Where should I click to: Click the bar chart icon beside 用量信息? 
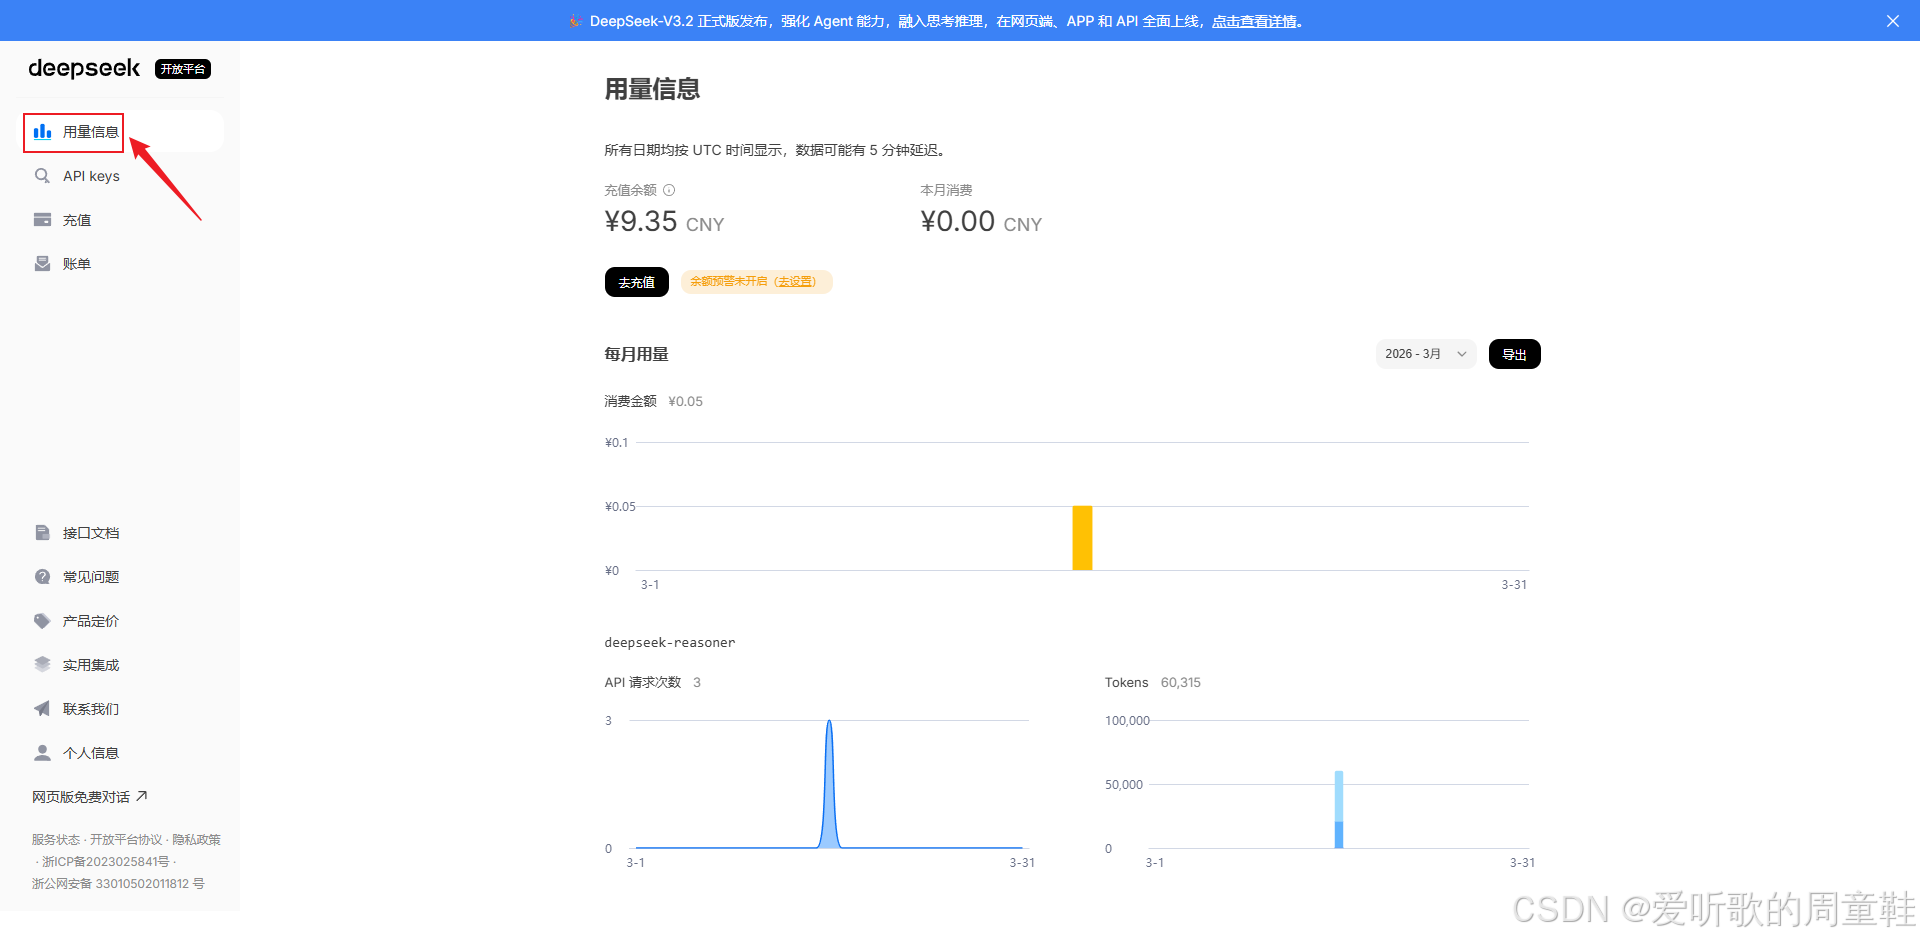click(x=42, y=132)
